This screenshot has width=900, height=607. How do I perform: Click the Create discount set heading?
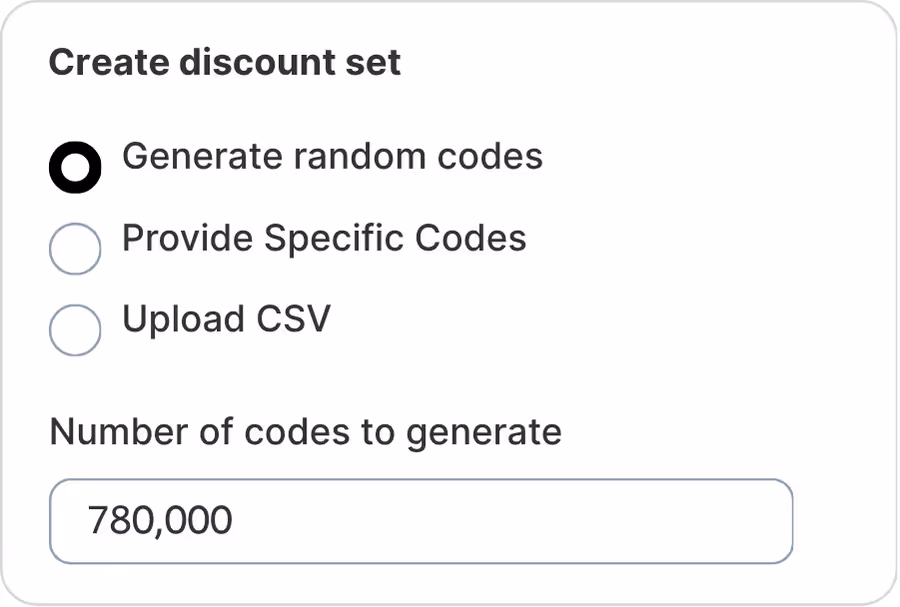pyautogui.click(x=226, y=62)
